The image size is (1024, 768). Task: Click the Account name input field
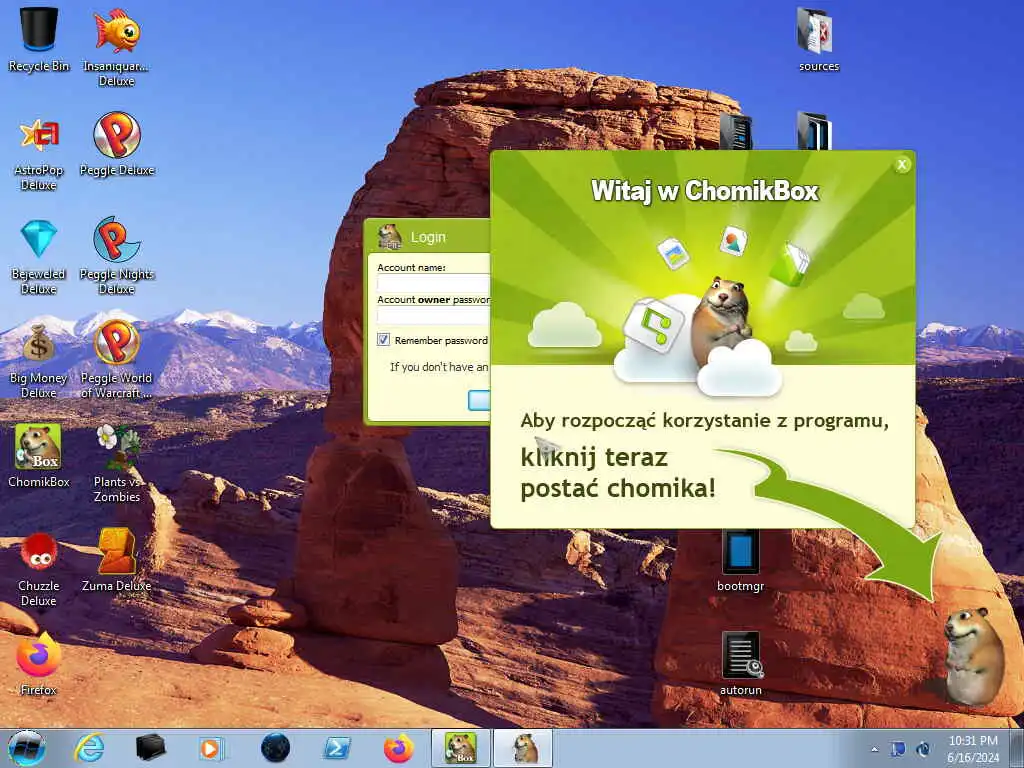click(434, 283)
